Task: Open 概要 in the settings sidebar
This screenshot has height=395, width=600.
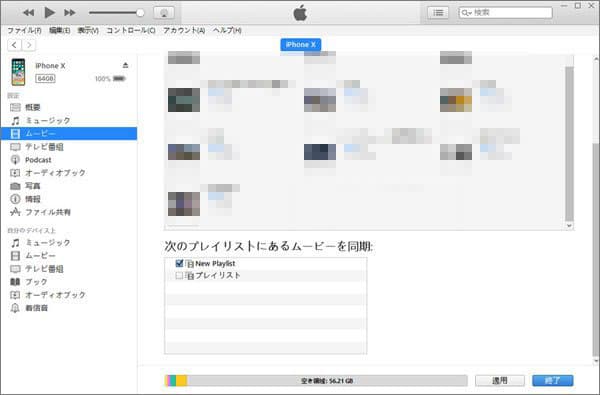Action: coord(69,108)
